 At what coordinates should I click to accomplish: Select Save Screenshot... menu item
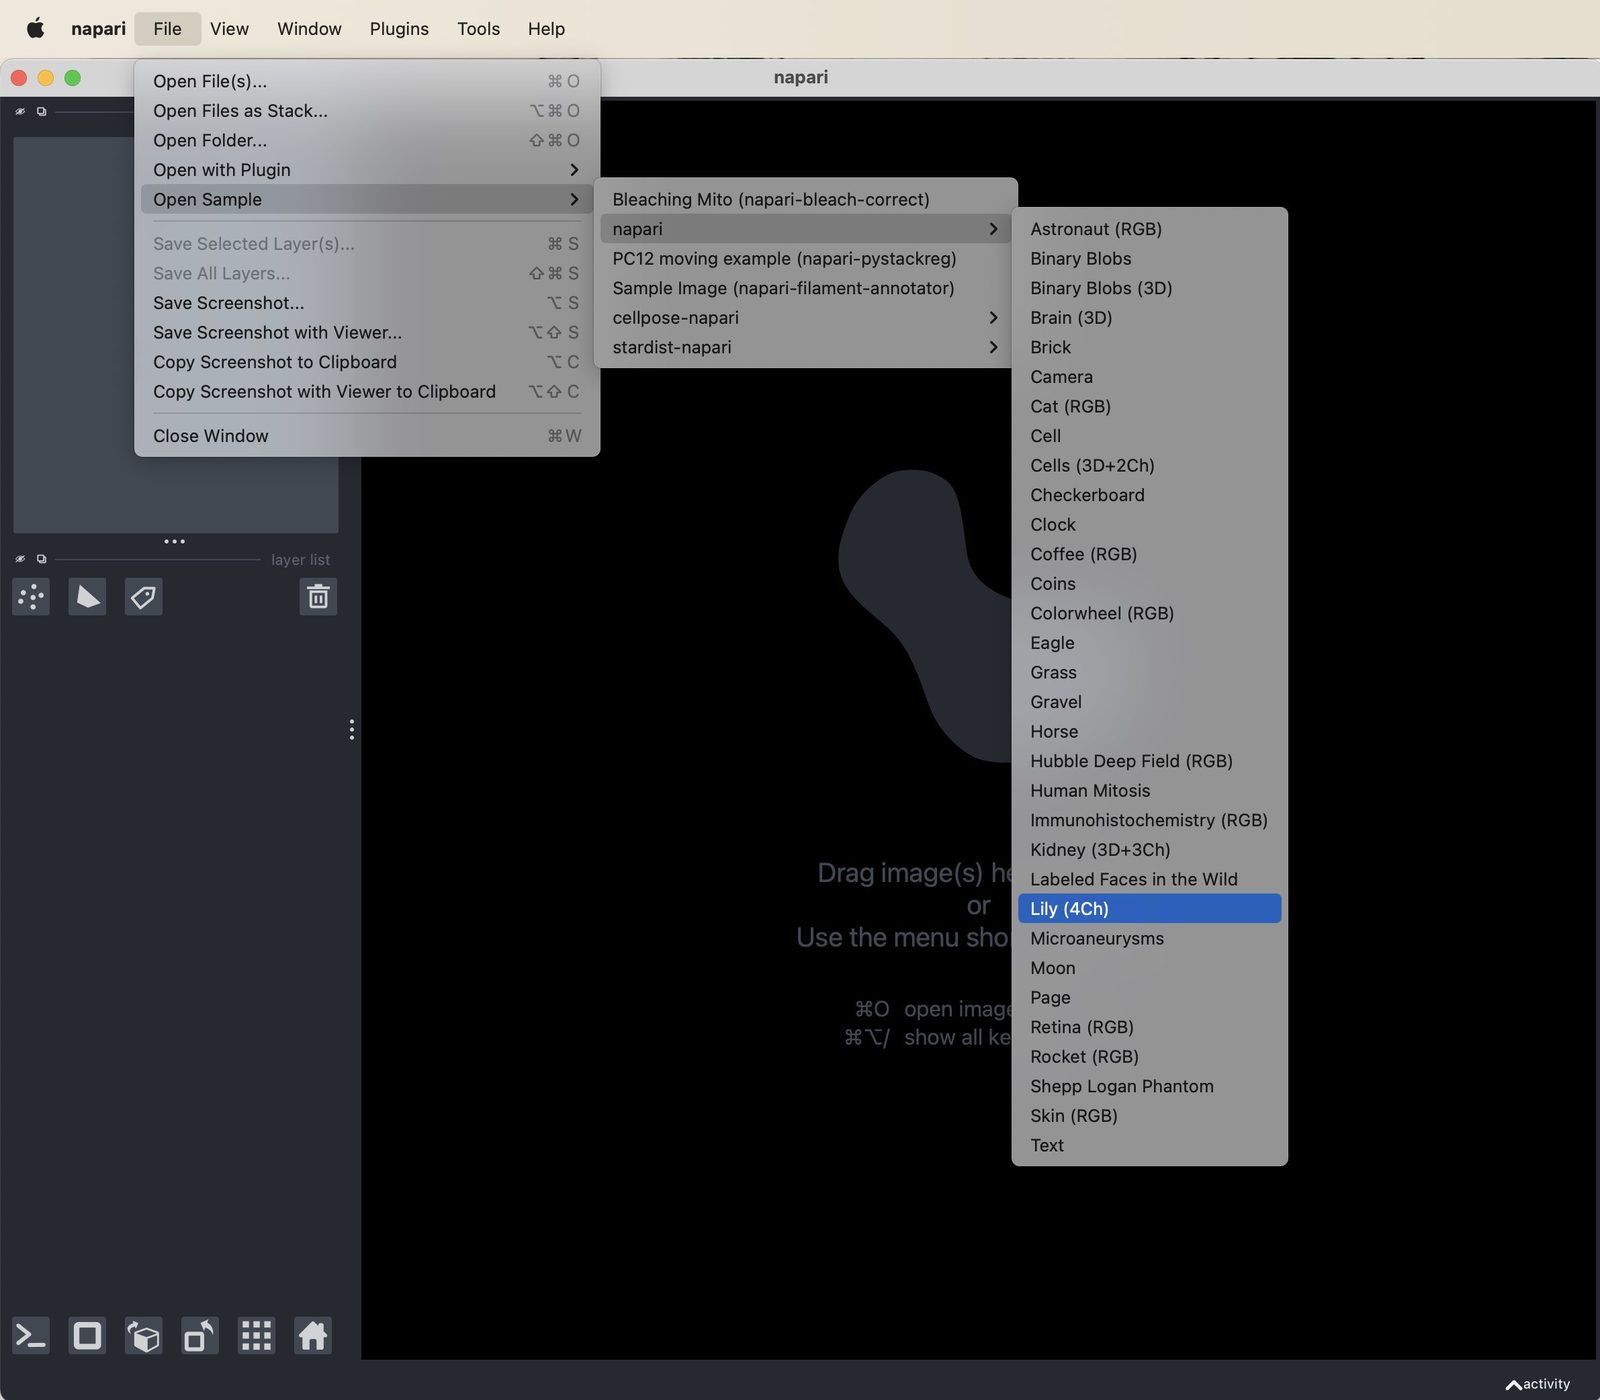point(367,303)
